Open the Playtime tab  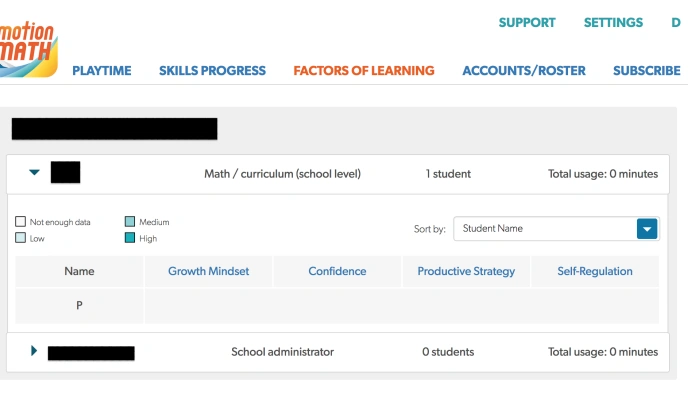pos(102,71)
